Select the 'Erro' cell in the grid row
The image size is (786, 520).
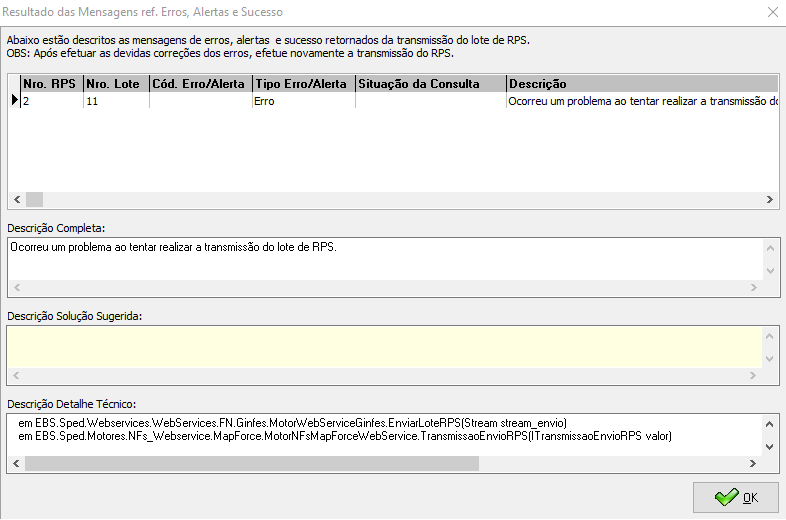(303, 101)
